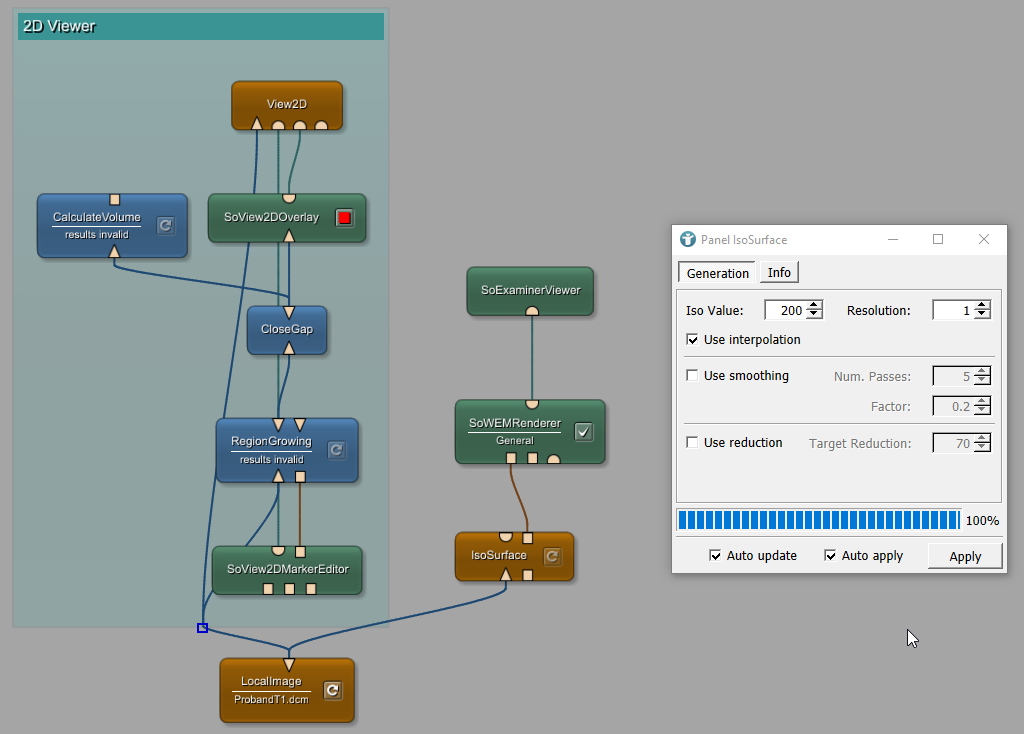
Task: Decrease Resolution with the down arrow
Action: point(983,315)
